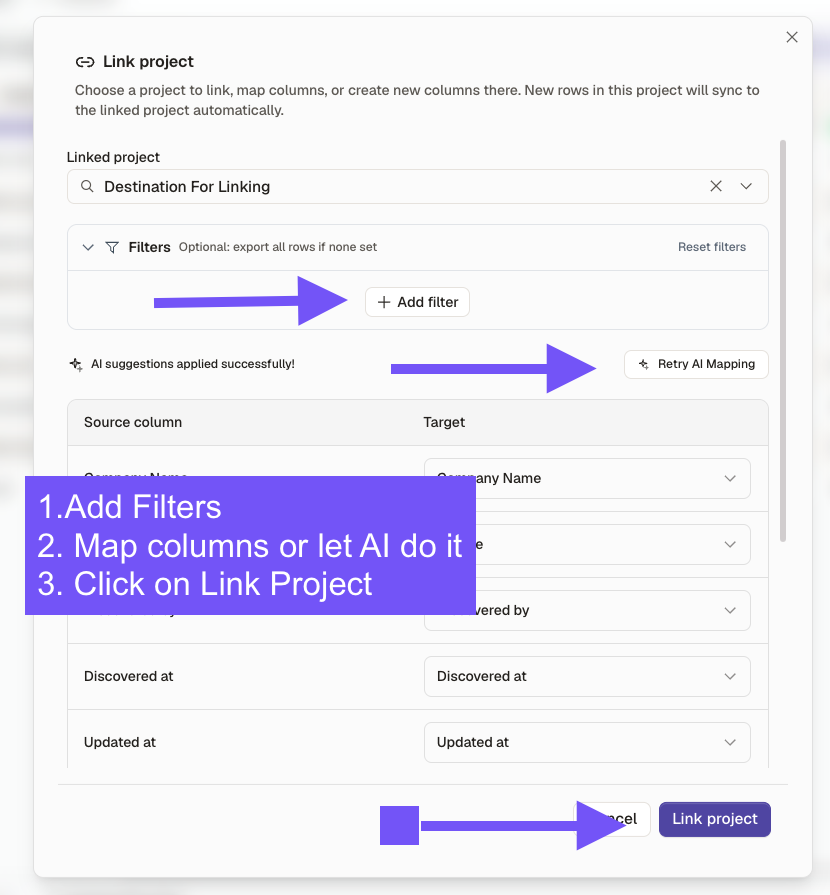Reset filters

tap(711, 247)
